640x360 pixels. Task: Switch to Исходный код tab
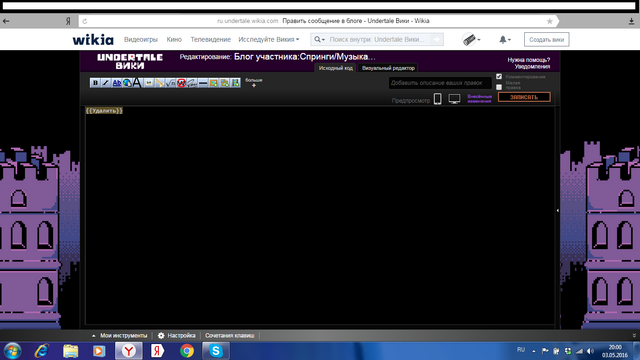[336, 68]
